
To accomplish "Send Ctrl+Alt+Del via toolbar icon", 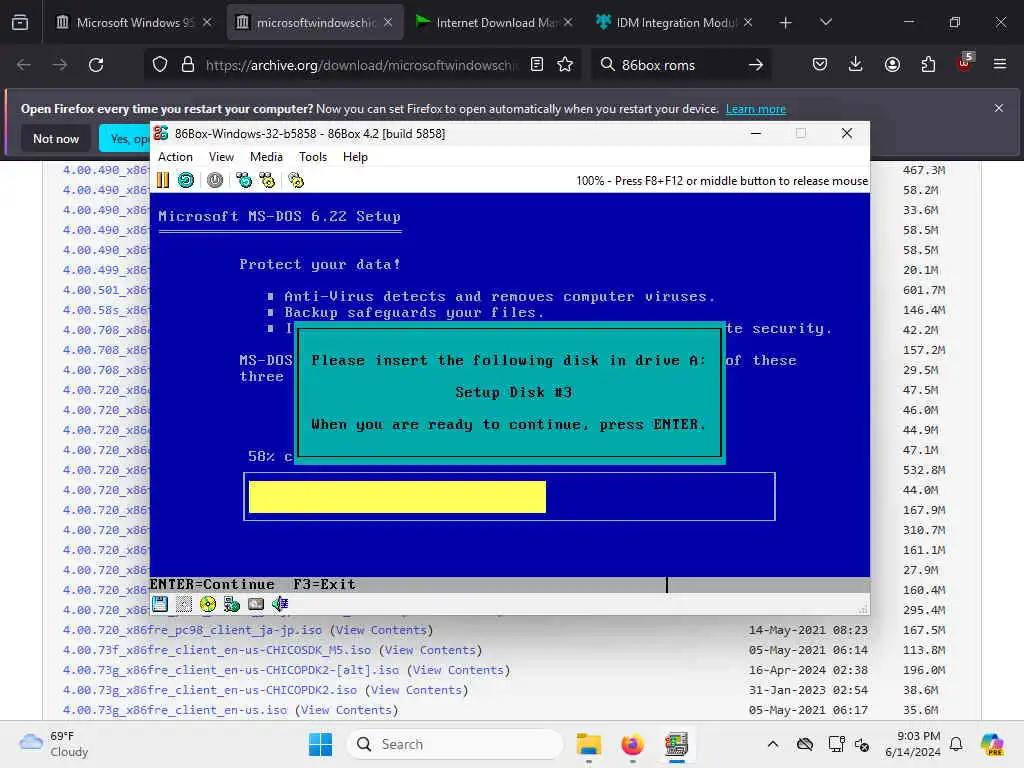I will [x=244, y=180].
